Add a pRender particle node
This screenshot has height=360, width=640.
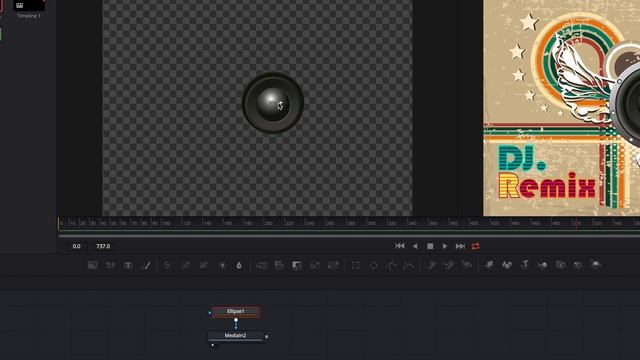(x=467, y=265)
